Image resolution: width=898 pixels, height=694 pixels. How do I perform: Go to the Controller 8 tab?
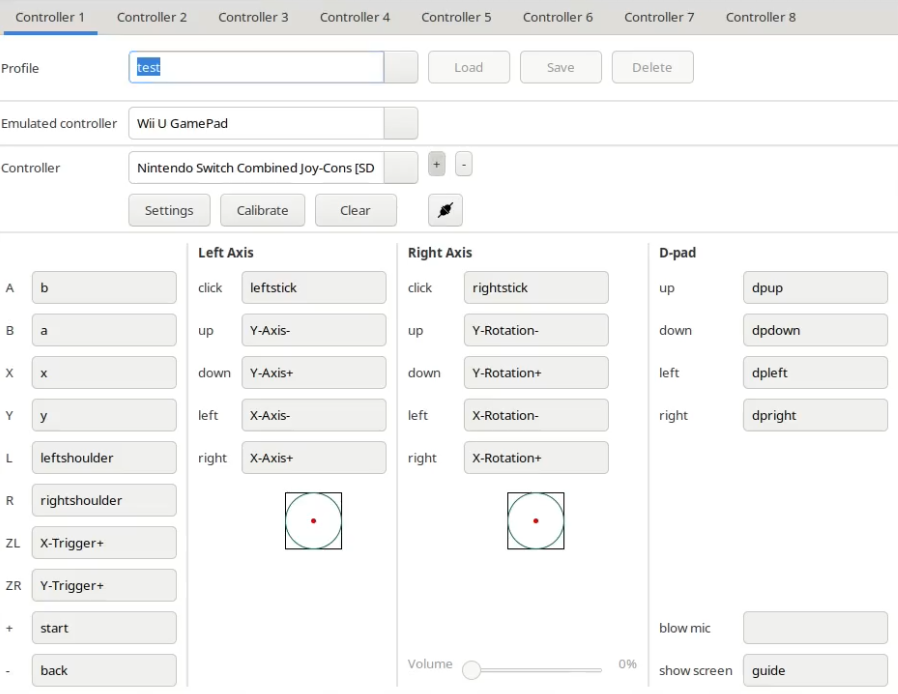tap(760, 17)
